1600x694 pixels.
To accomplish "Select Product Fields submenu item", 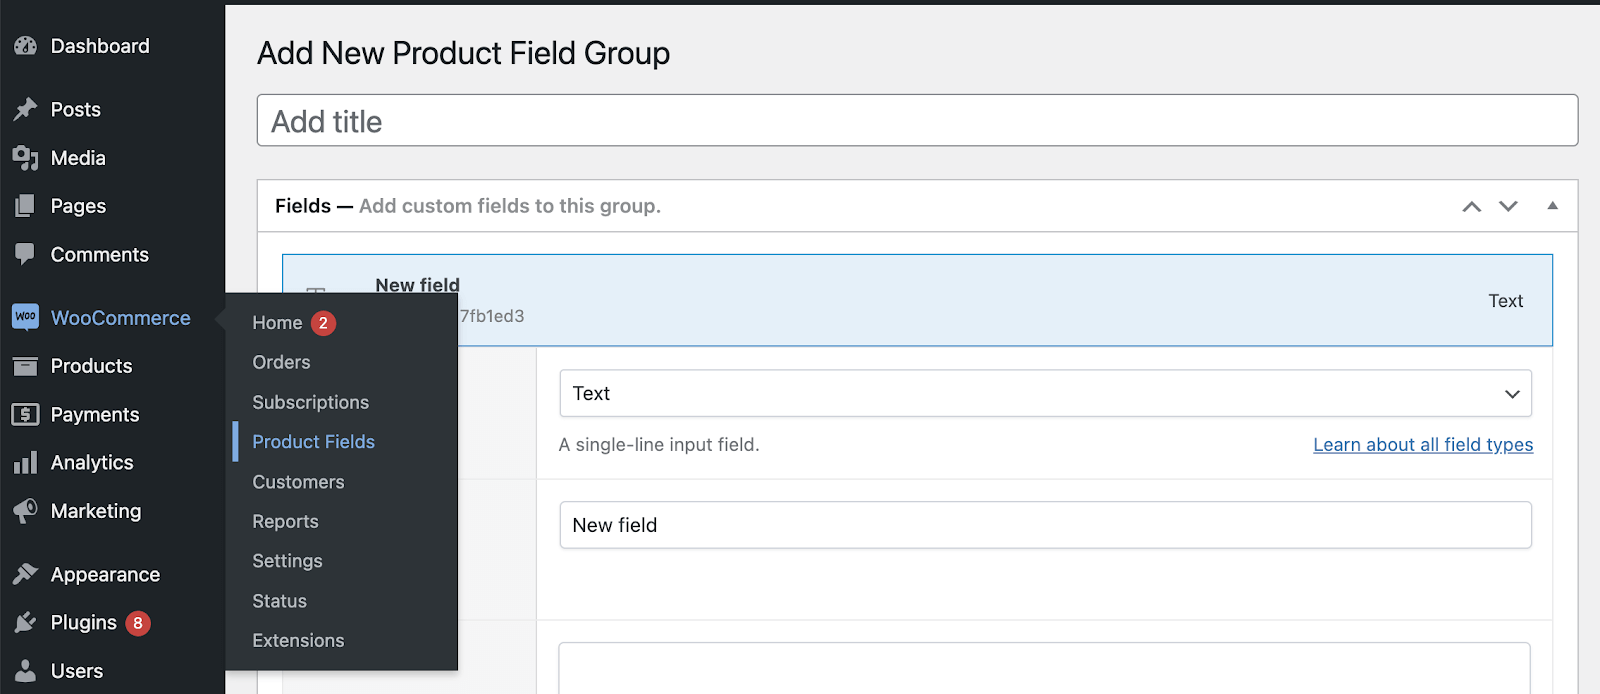I will click(x=313, y=442).
